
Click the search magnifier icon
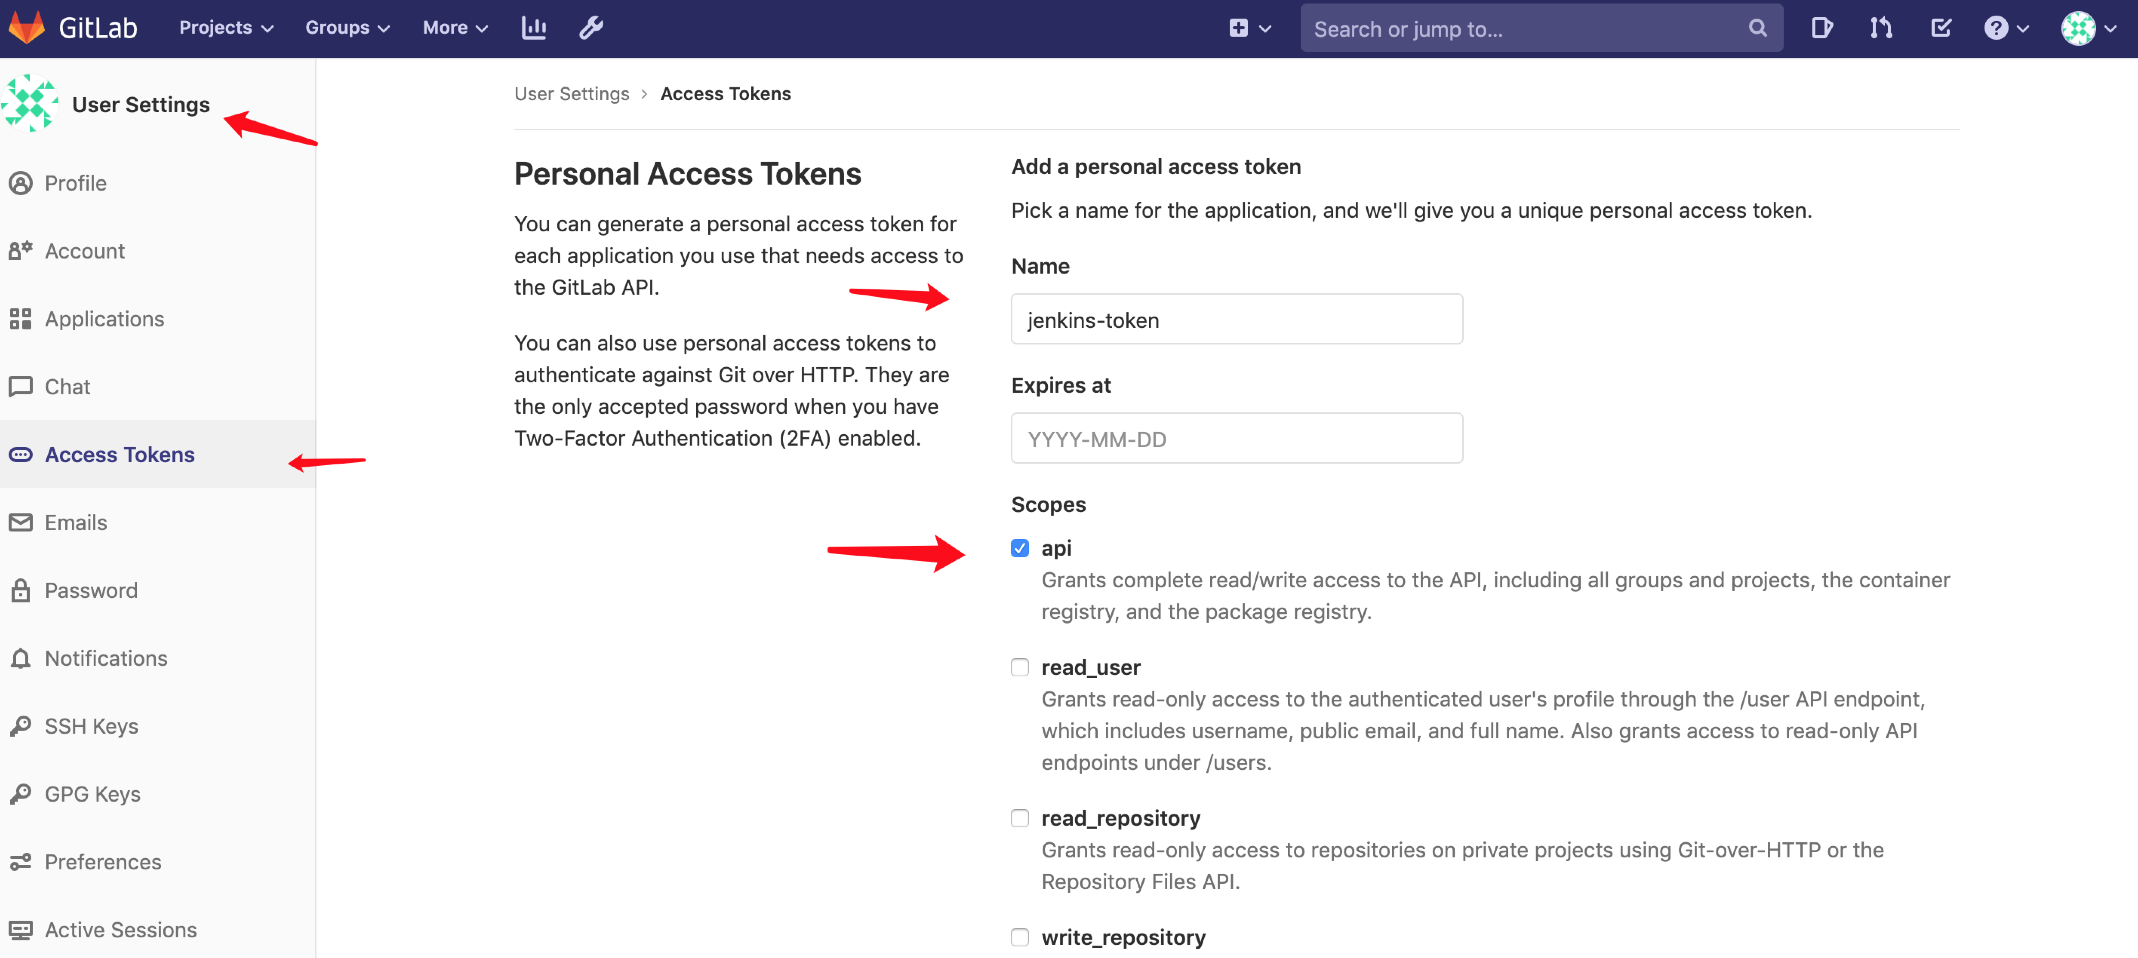1757,28
